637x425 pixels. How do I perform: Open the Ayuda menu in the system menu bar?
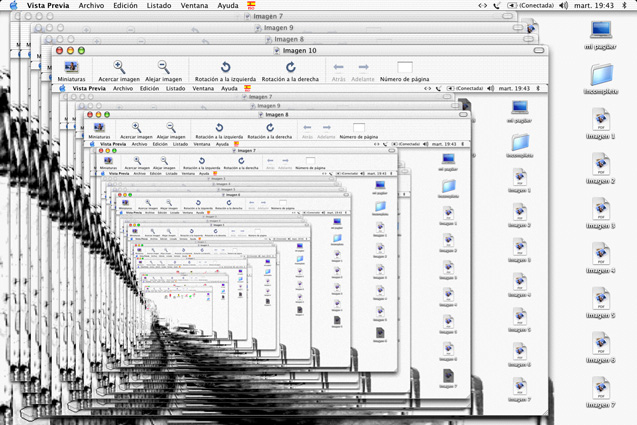[228, 5]
